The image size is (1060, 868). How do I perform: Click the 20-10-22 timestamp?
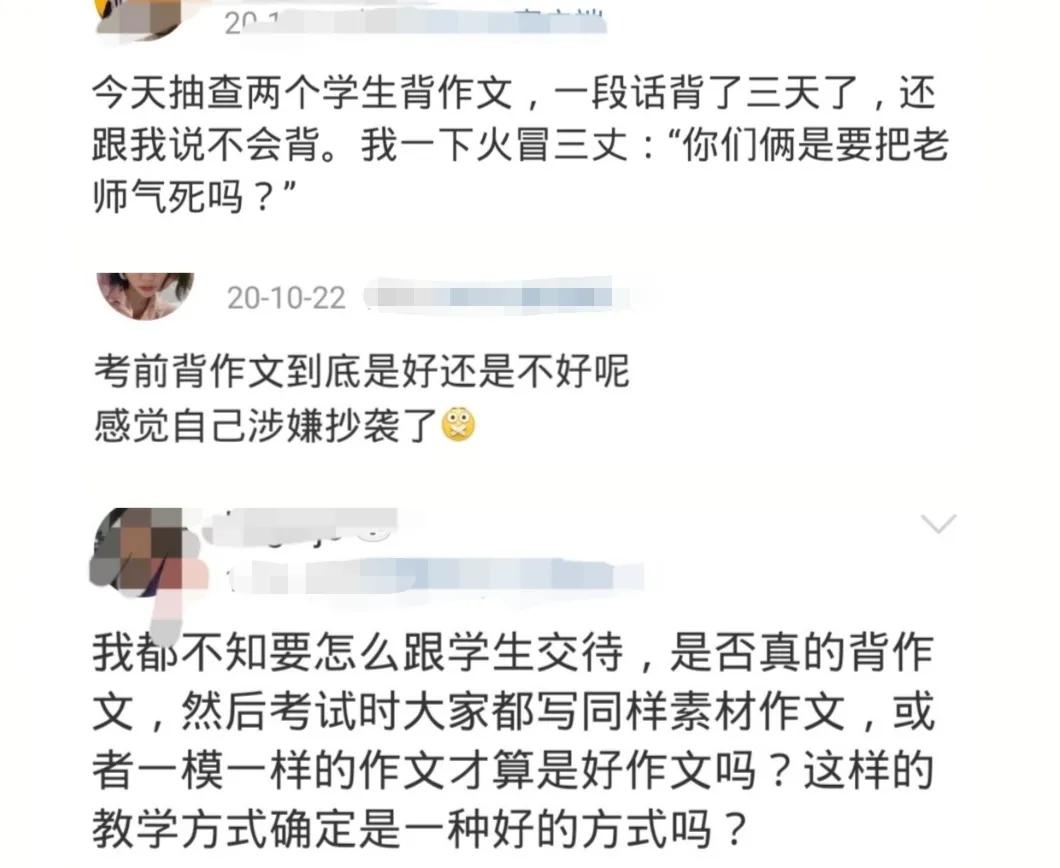[286, 298]
